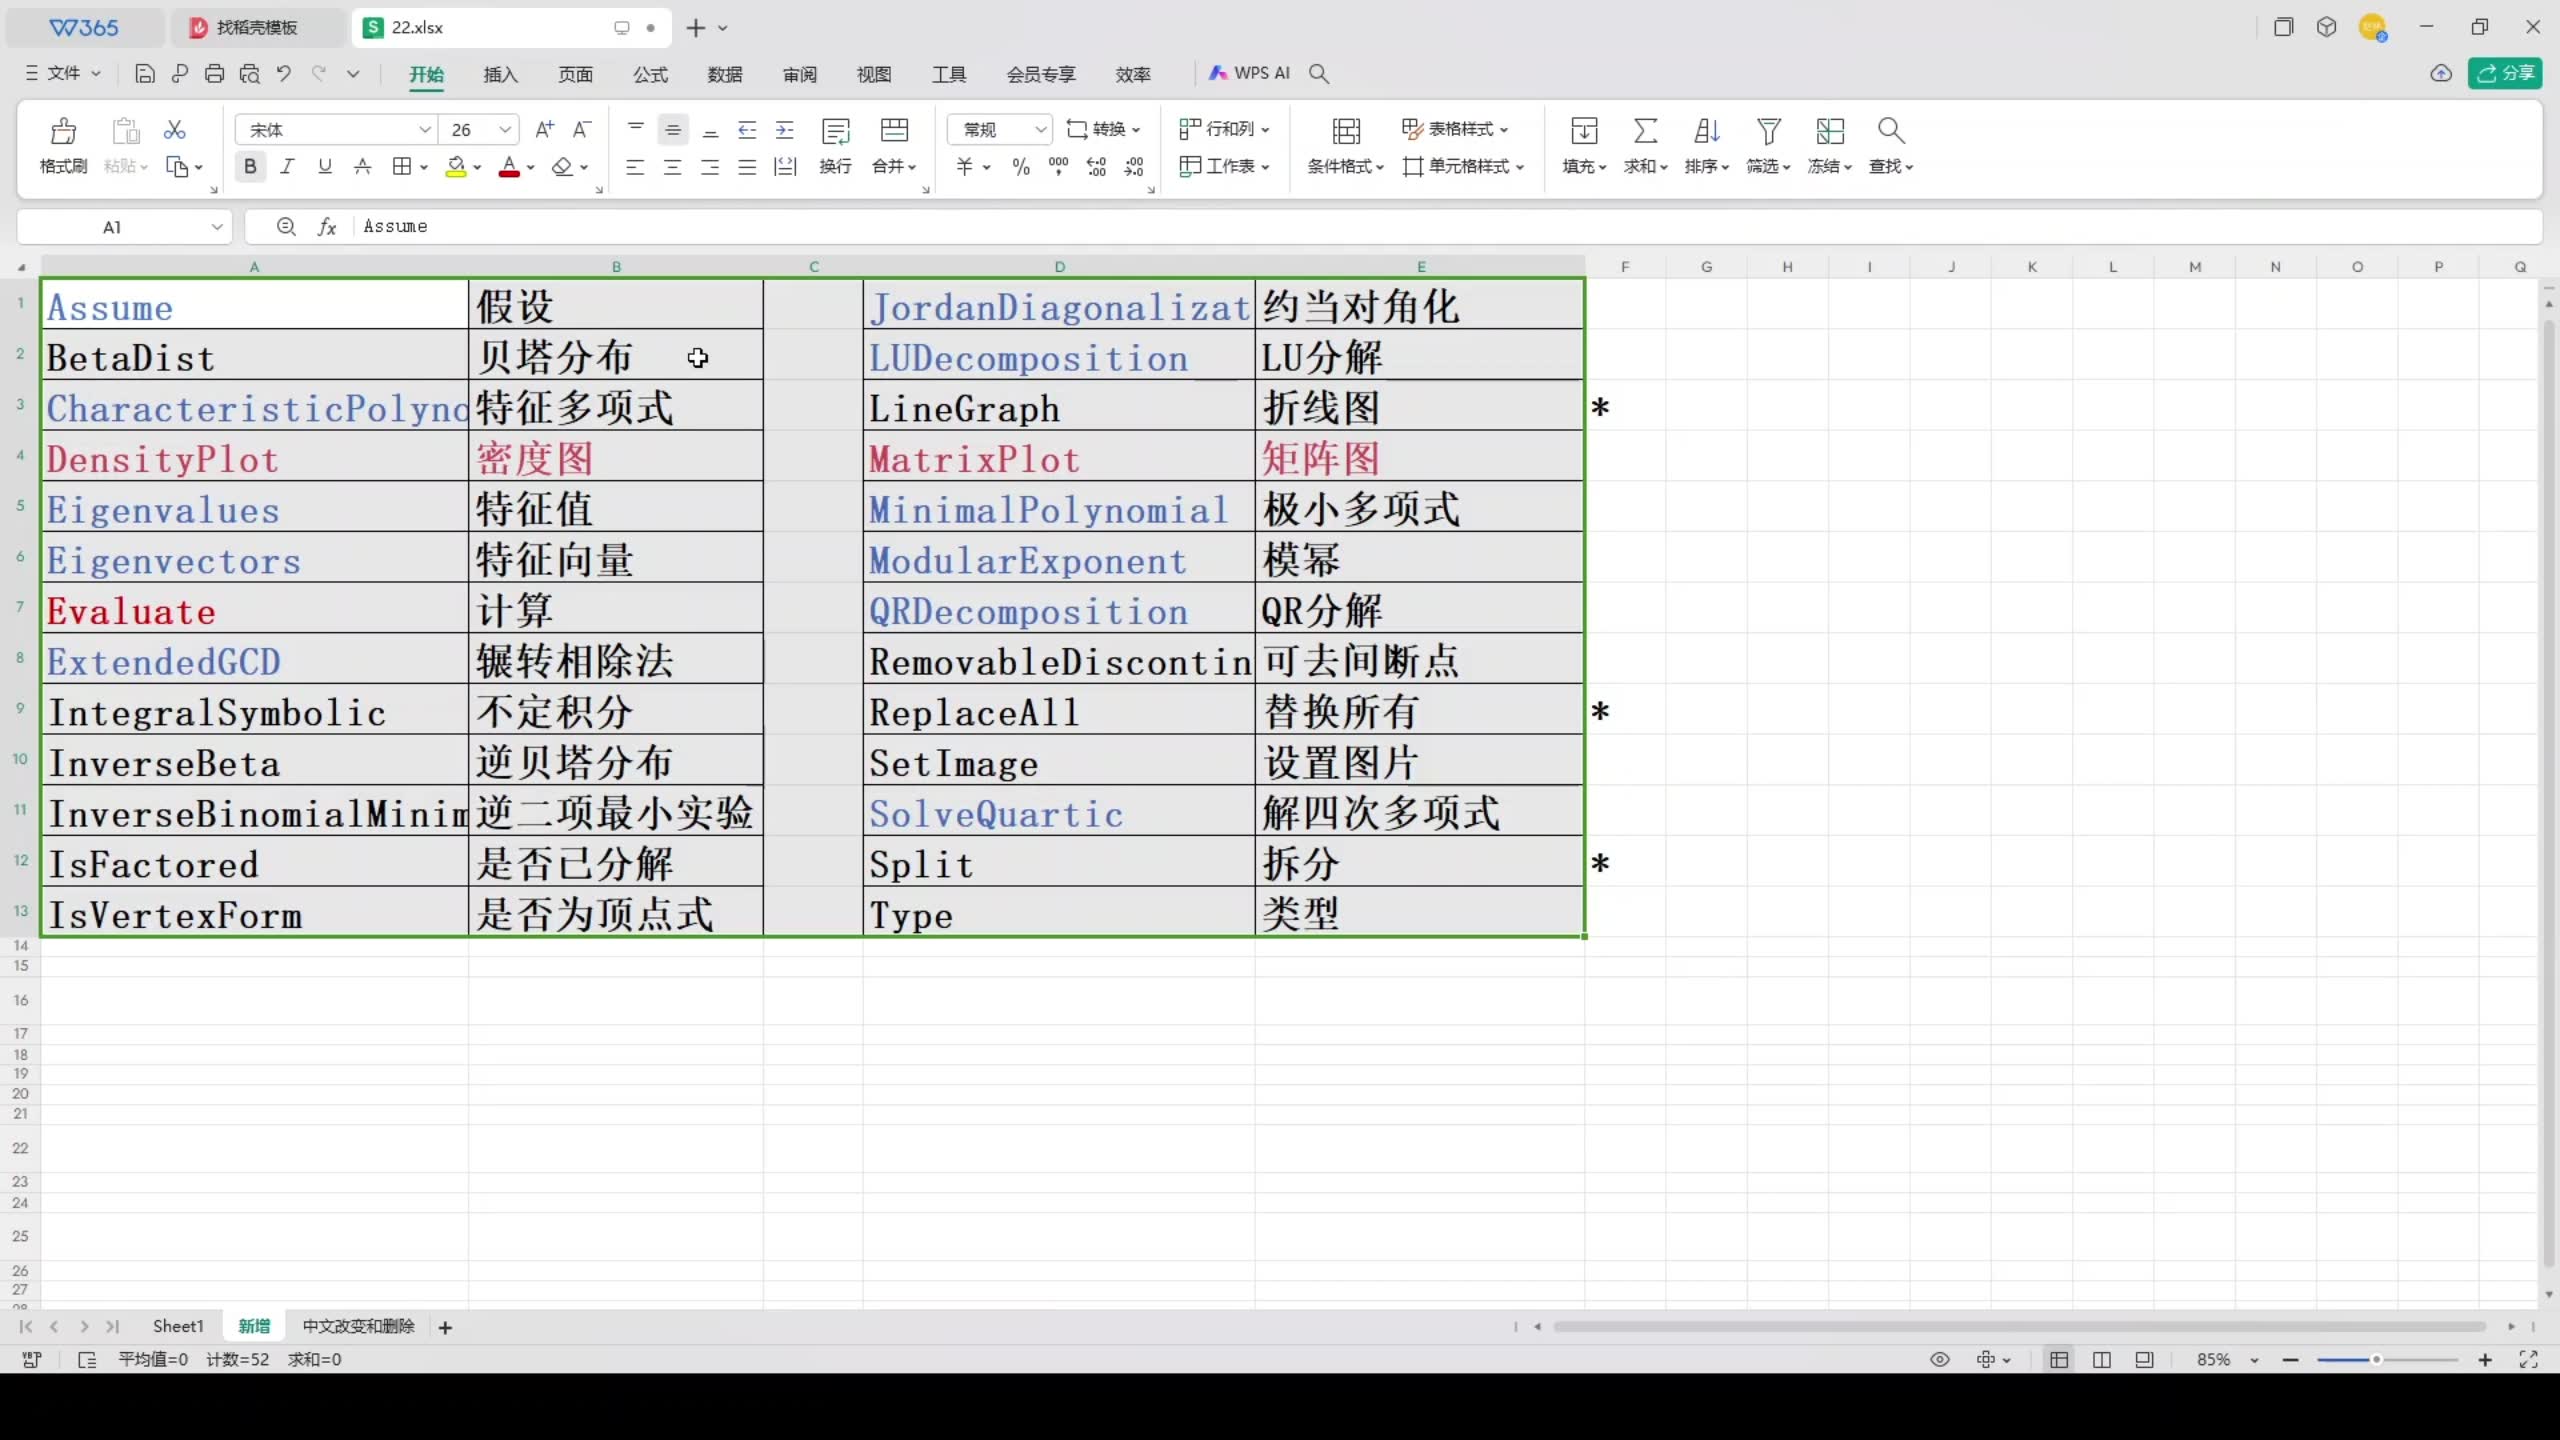Click the Save icon in quick toolbar
Viewport: 2560px width, 1440px height.
pos(144,74)
